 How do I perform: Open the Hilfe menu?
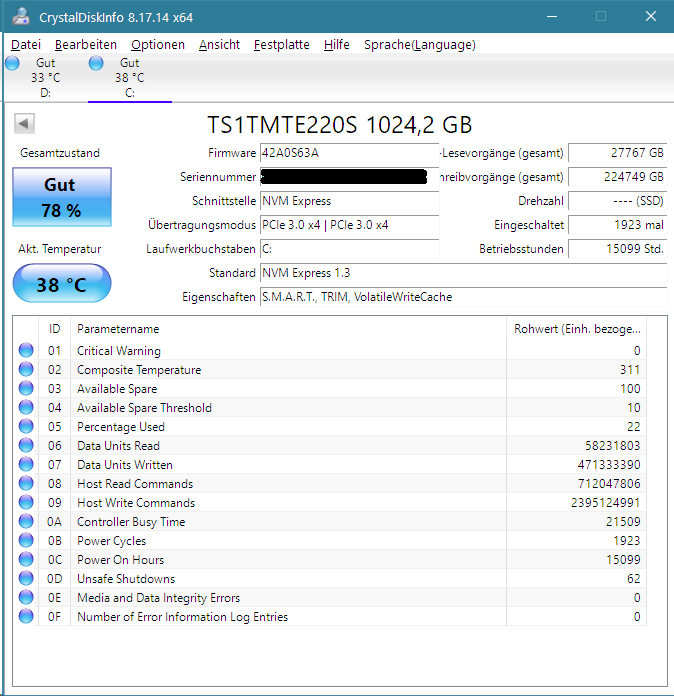point(337,44)
